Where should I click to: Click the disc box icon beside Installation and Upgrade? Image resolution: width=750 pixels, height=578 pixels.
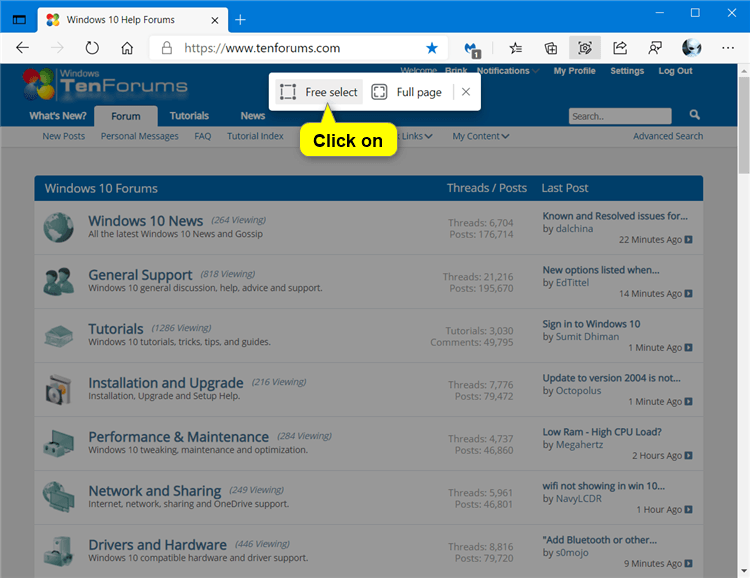pos(58,389)
